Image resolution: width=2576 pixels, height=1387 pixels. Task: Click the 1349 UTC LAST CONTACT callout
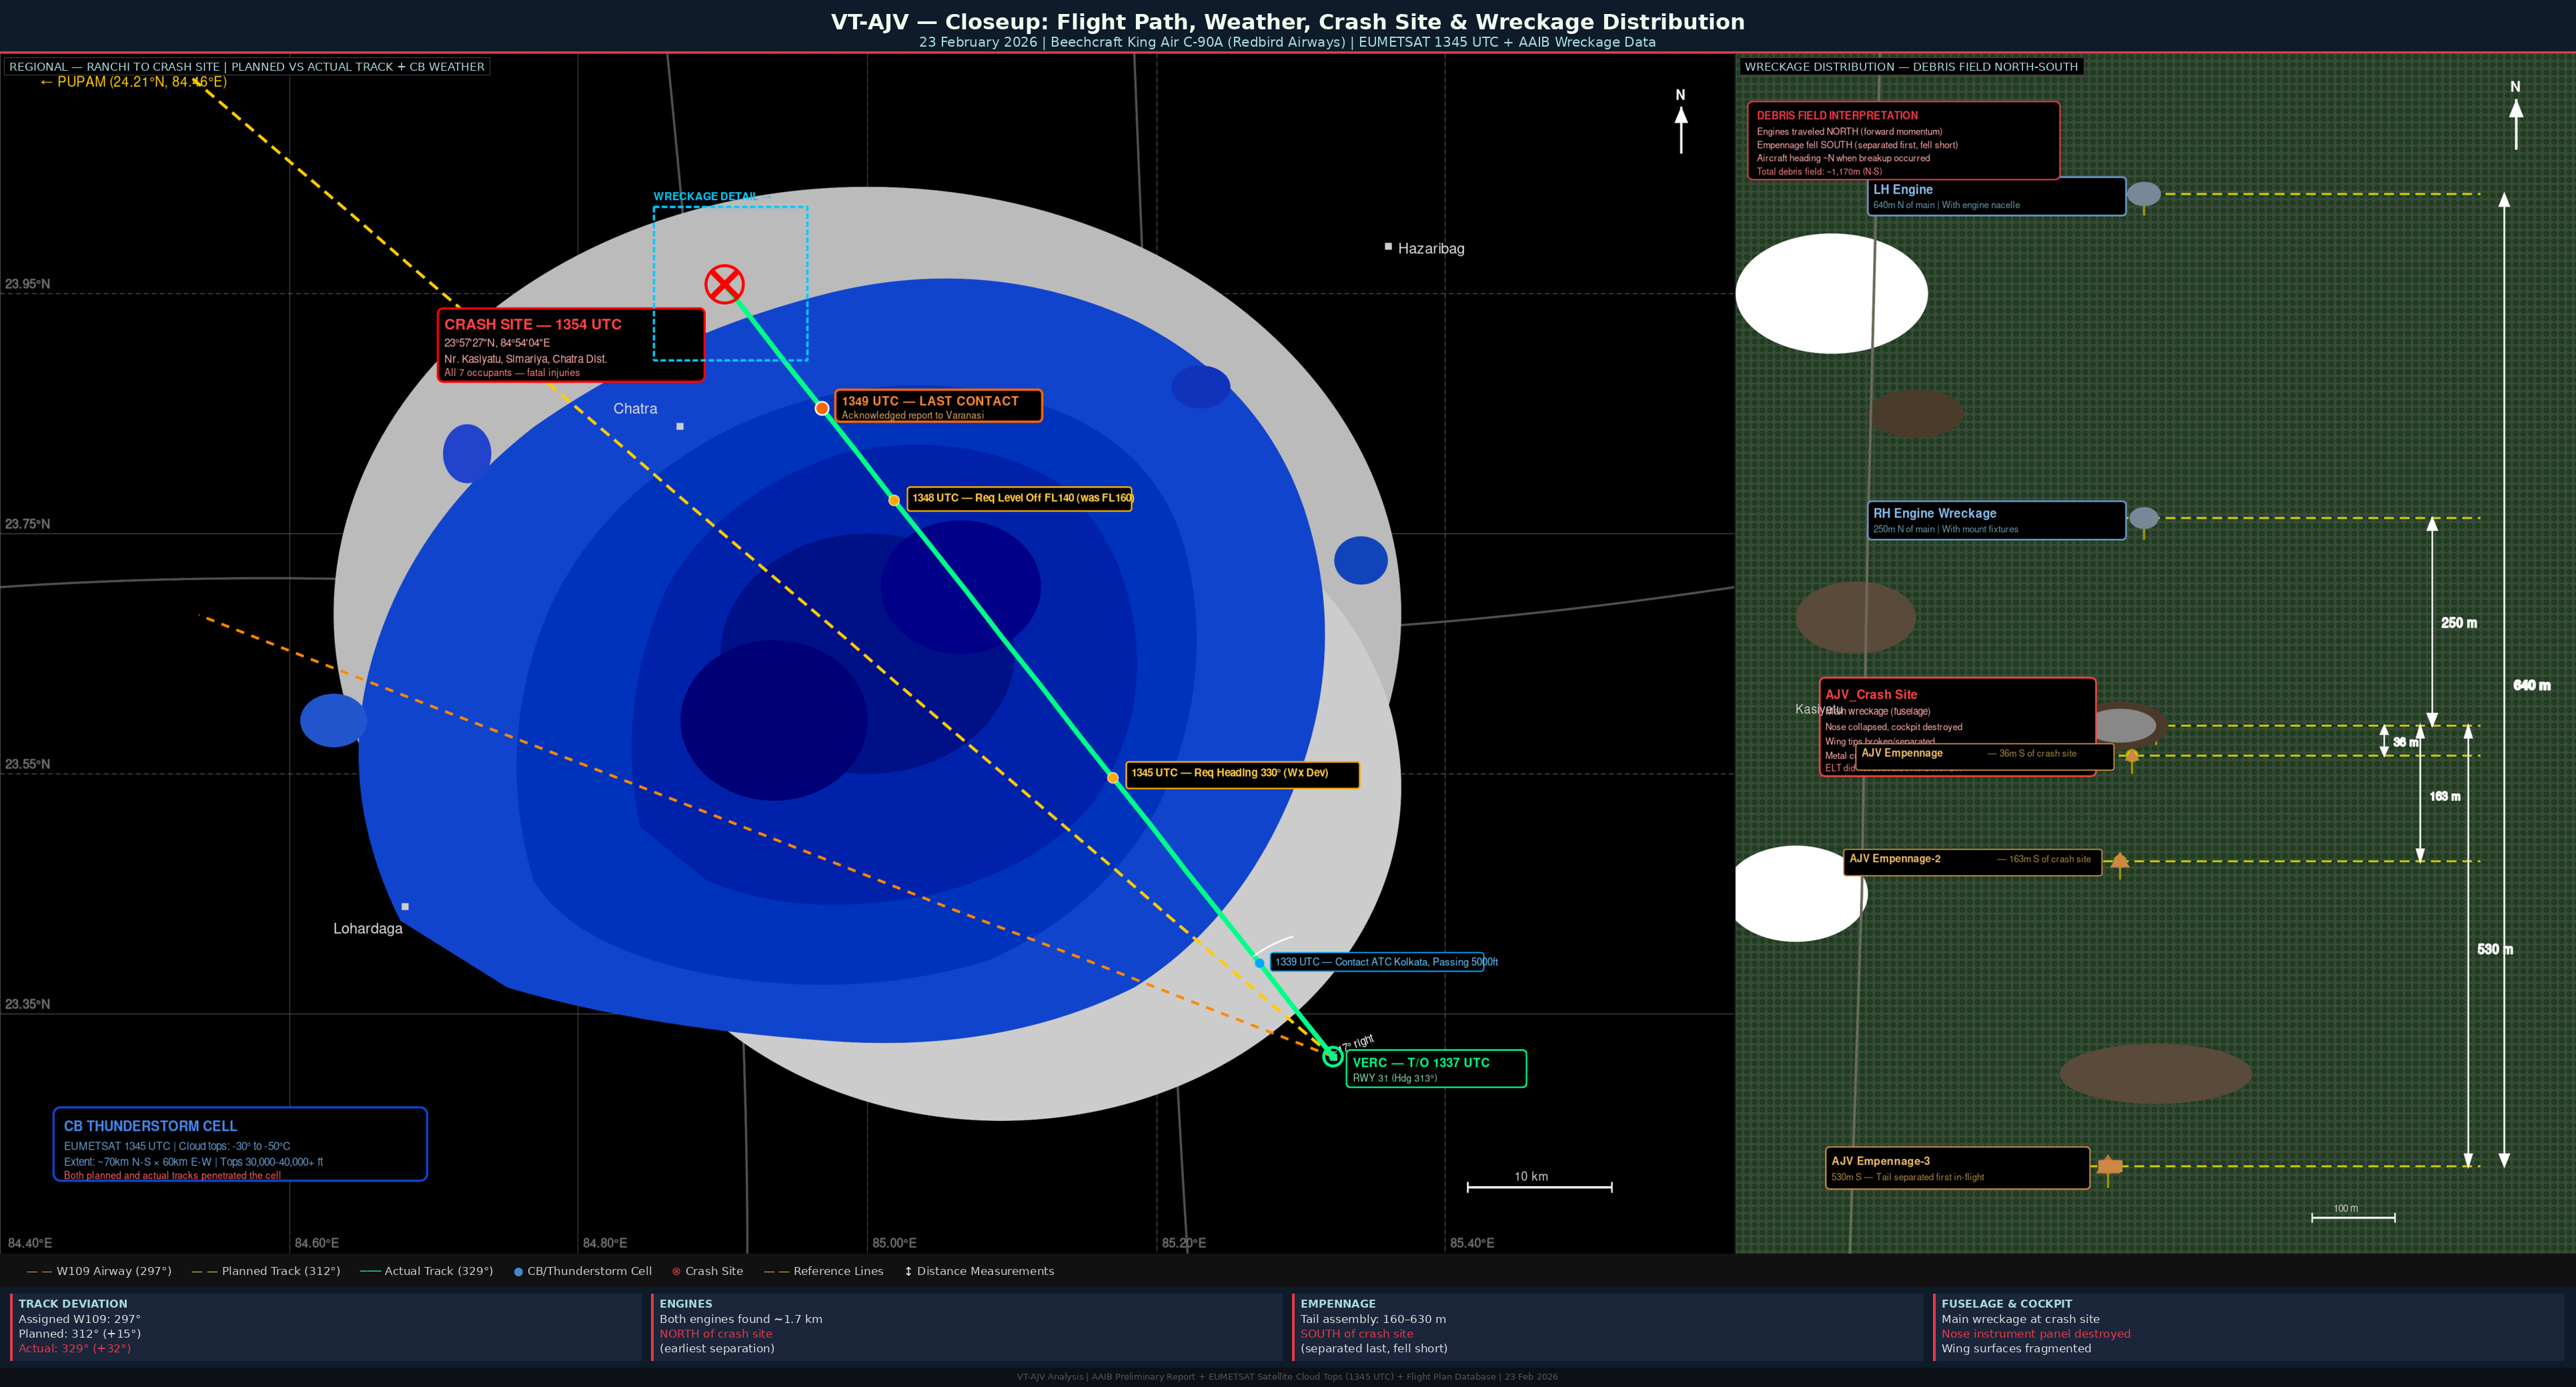coord(938,407)
